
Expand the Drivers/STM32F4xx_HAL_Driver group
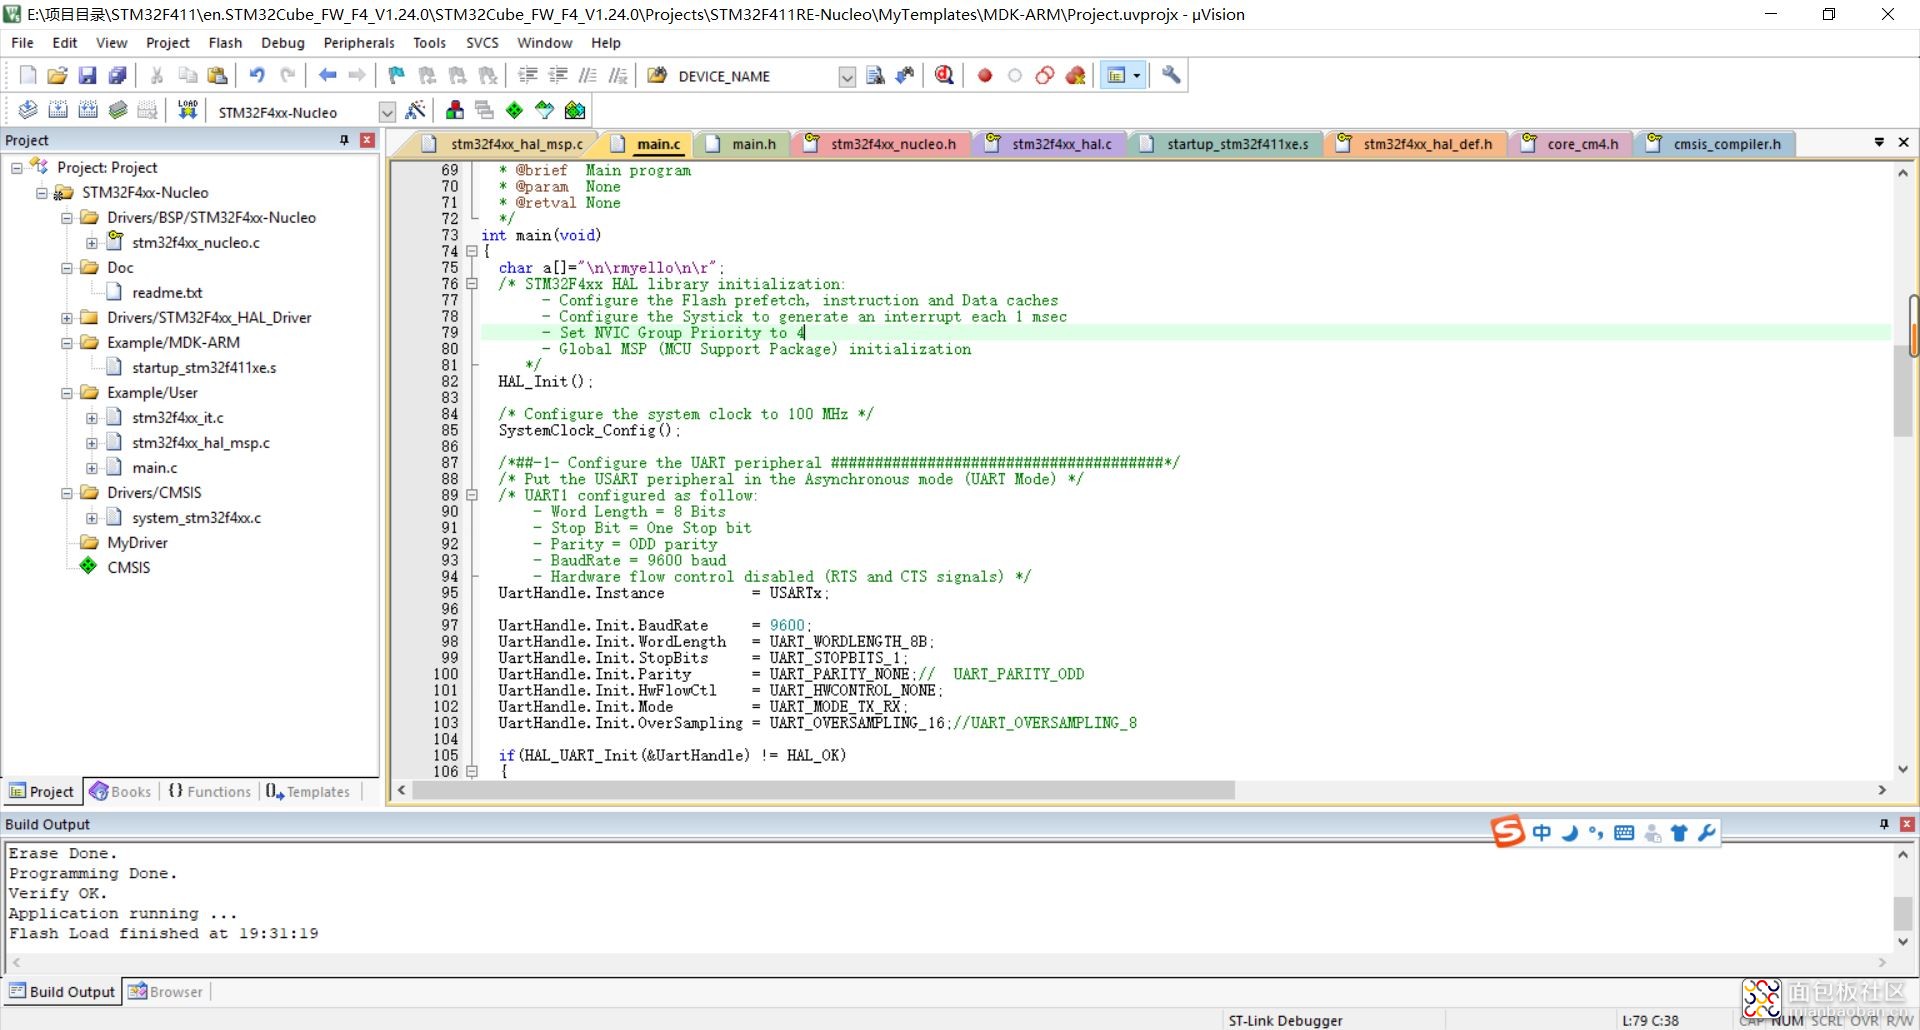[67, 318]
